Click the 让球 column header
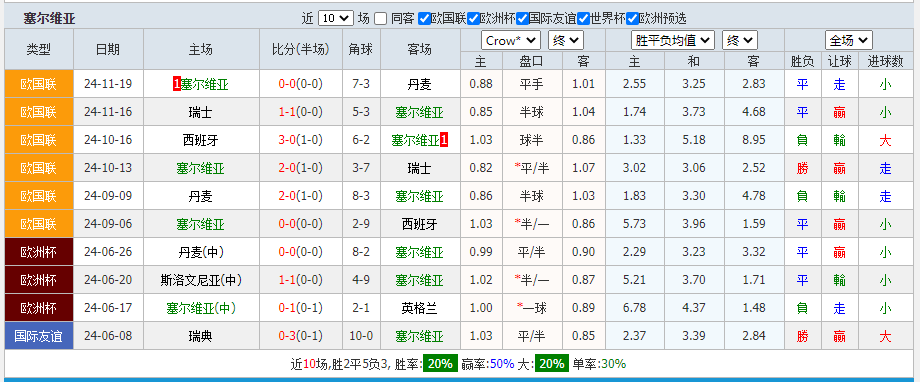Viewport: 920px width, 382px height. 839,61
